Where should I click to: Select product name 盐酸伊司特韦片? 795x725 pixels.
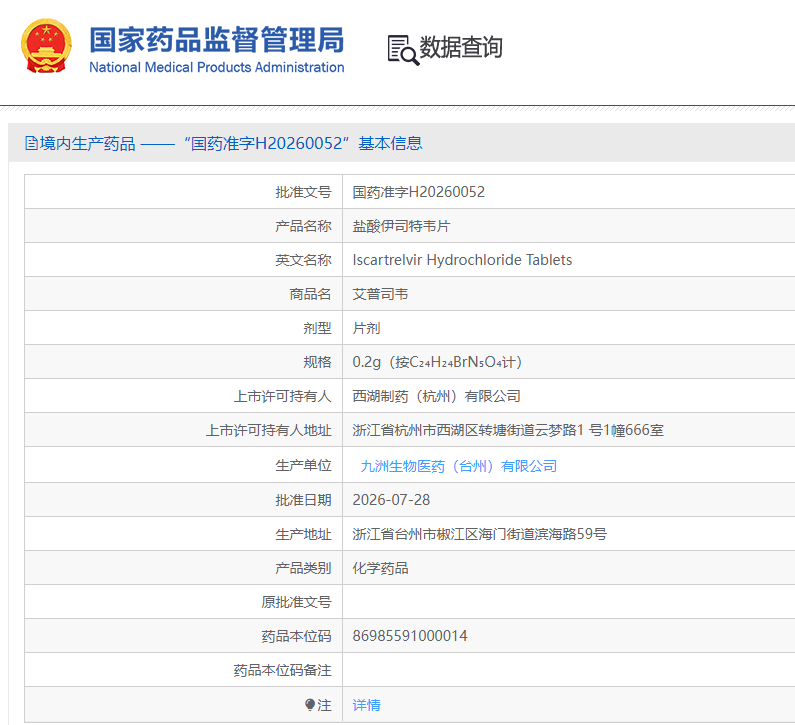401,226
